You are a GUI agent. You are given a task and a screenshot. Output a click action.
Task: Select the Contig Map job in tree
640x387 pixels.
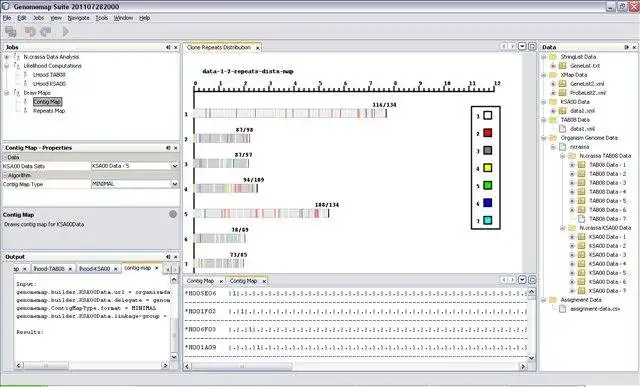47,102
